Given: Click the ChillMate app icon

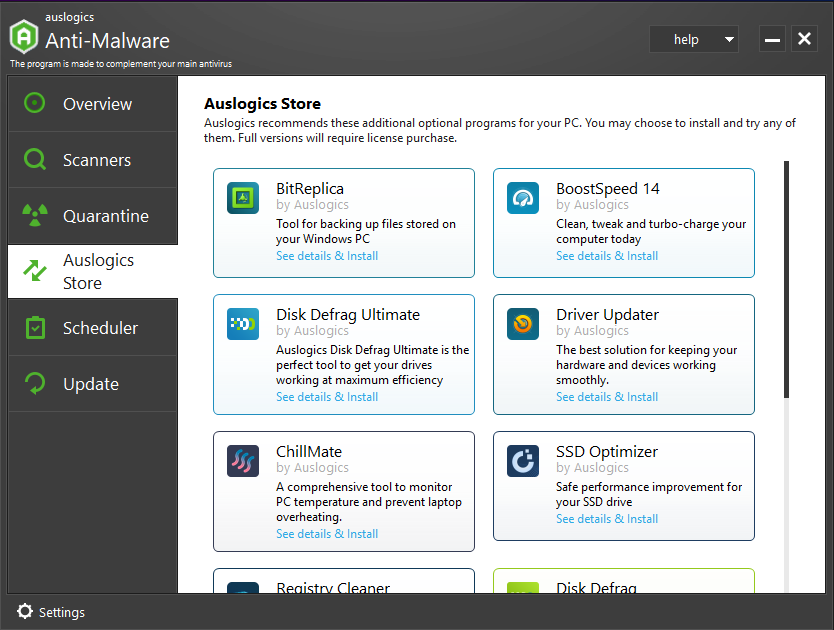Looking at the screenshot, I should coord(243,461).
